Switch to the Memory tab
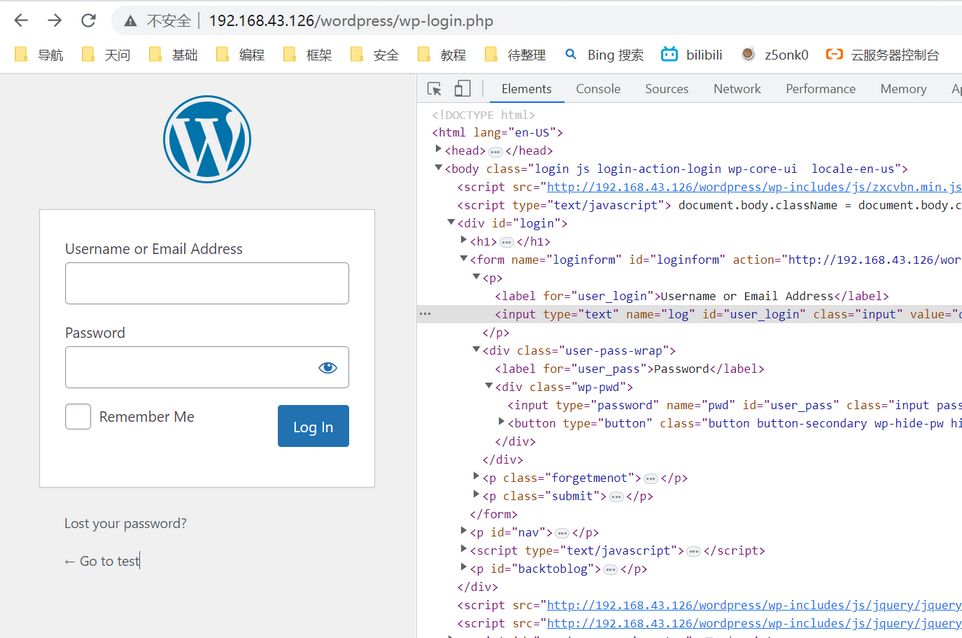The height and width of the screenshot is (638, 962). [x=903, y=89]
